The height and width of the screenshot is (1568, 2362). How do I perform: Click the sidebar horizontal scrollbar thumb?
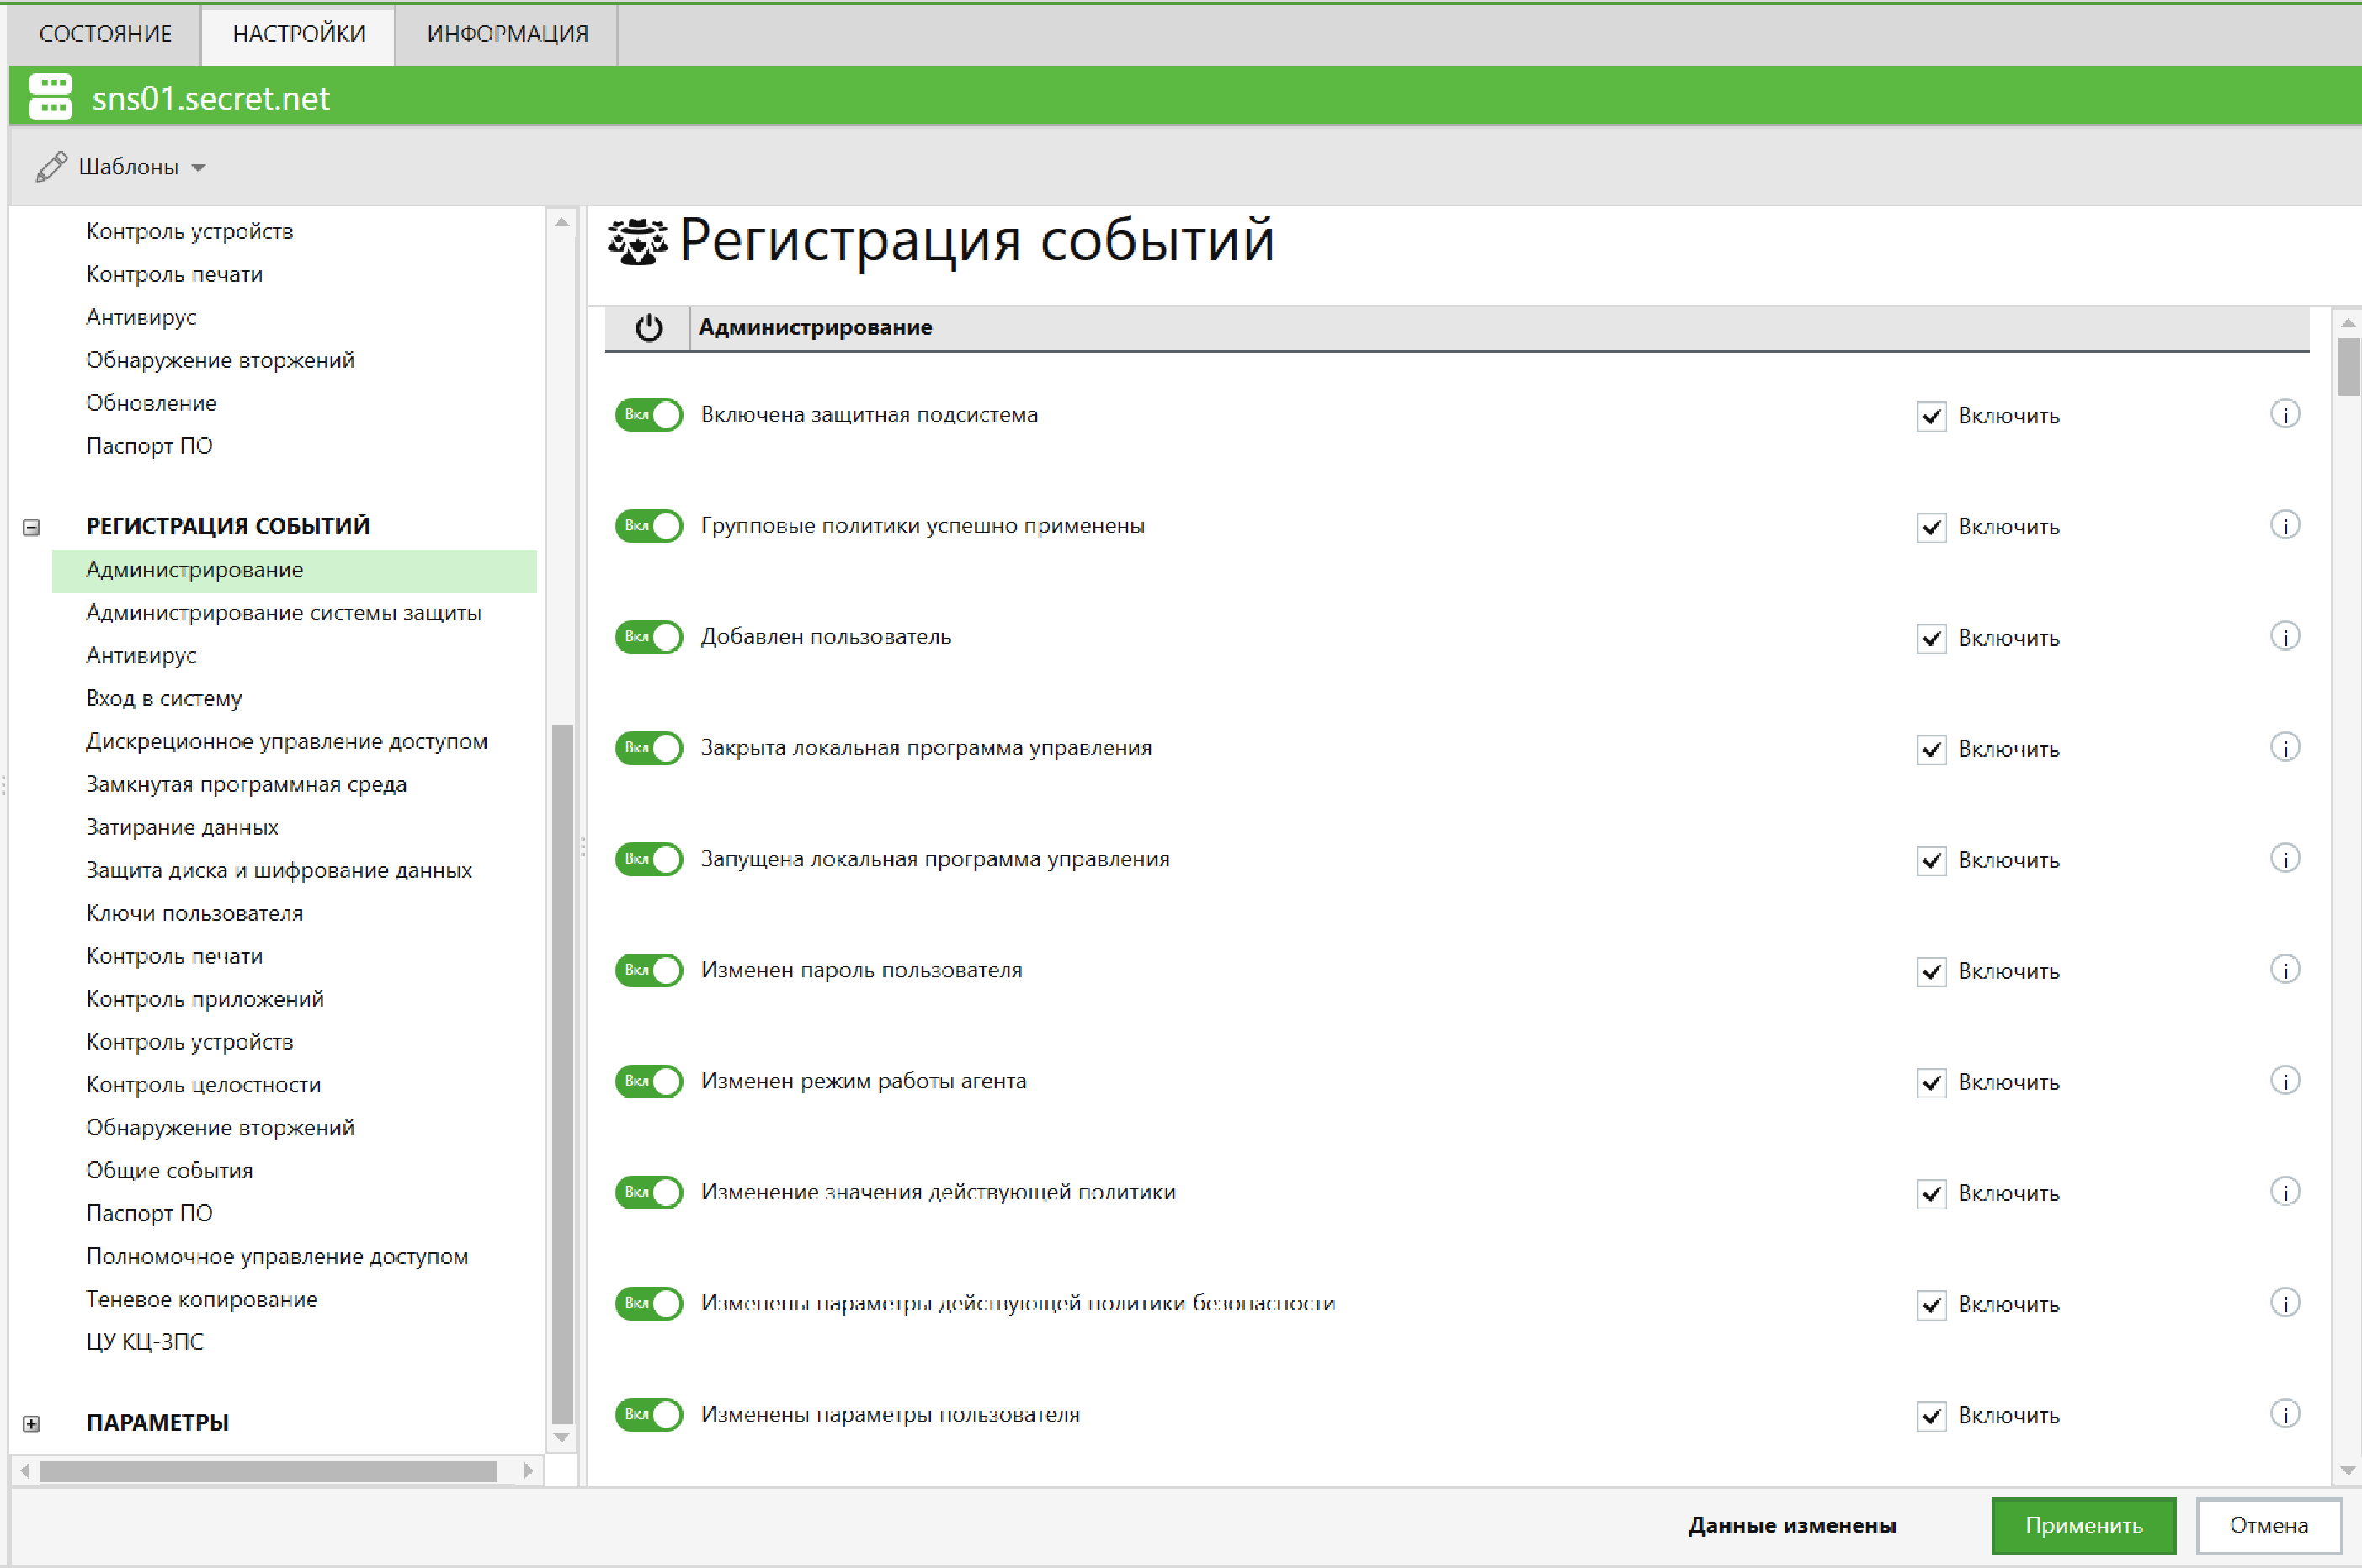tap(268, 1471)
